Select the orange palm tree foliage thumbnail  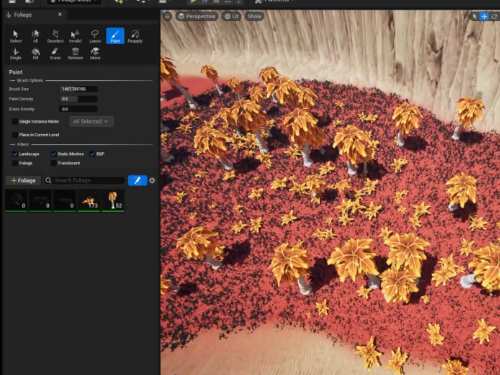(x=113, y=200)
